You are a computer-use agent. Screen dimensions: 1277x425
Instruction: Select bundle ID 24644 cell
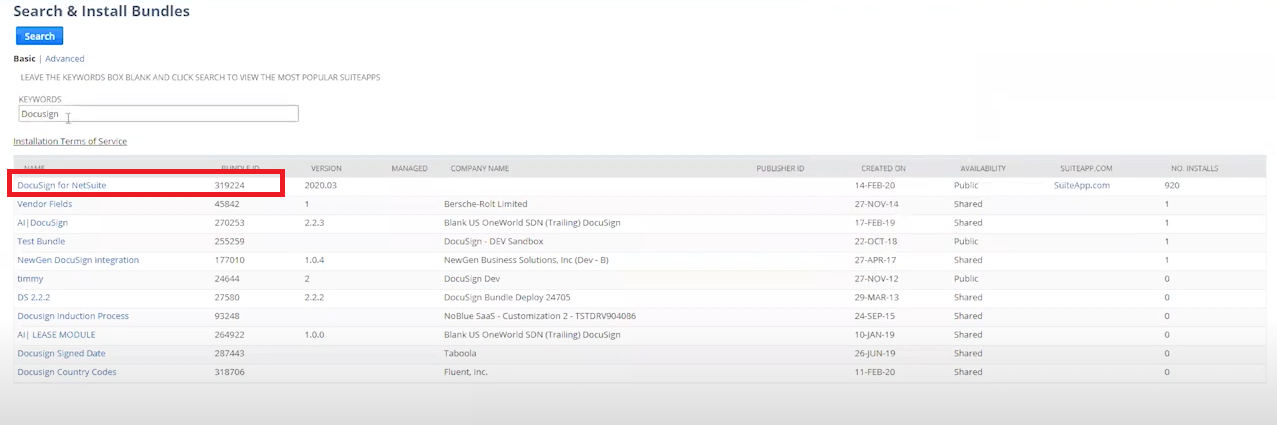pos(227,278)
